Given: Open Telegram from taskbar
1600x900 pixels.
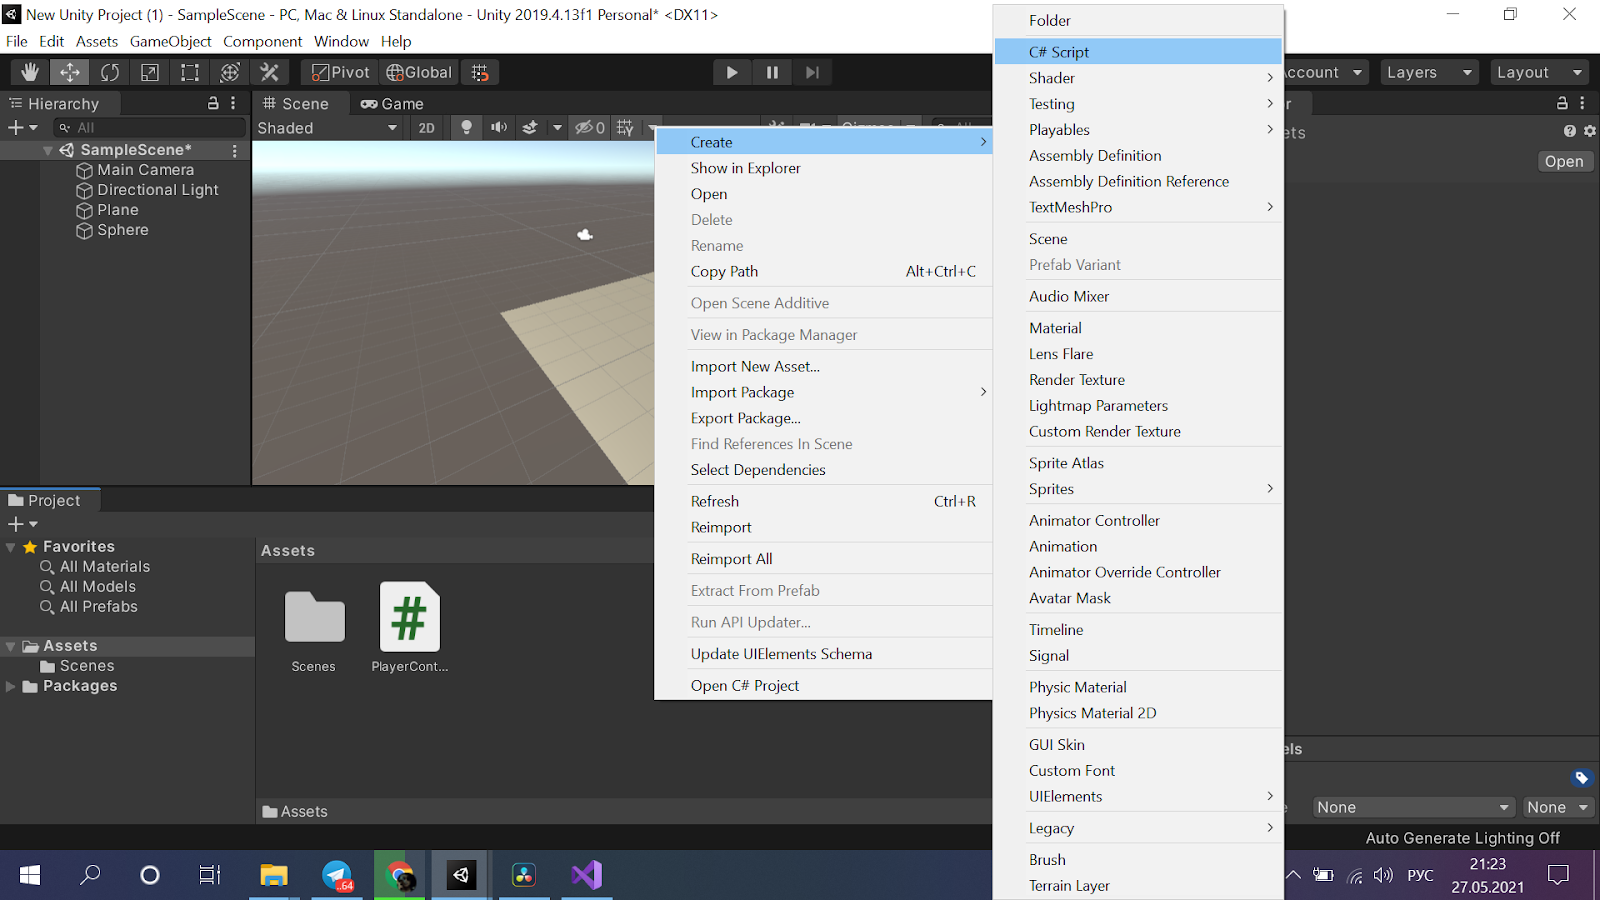Looking at the screenshot, I should (337, 875).
